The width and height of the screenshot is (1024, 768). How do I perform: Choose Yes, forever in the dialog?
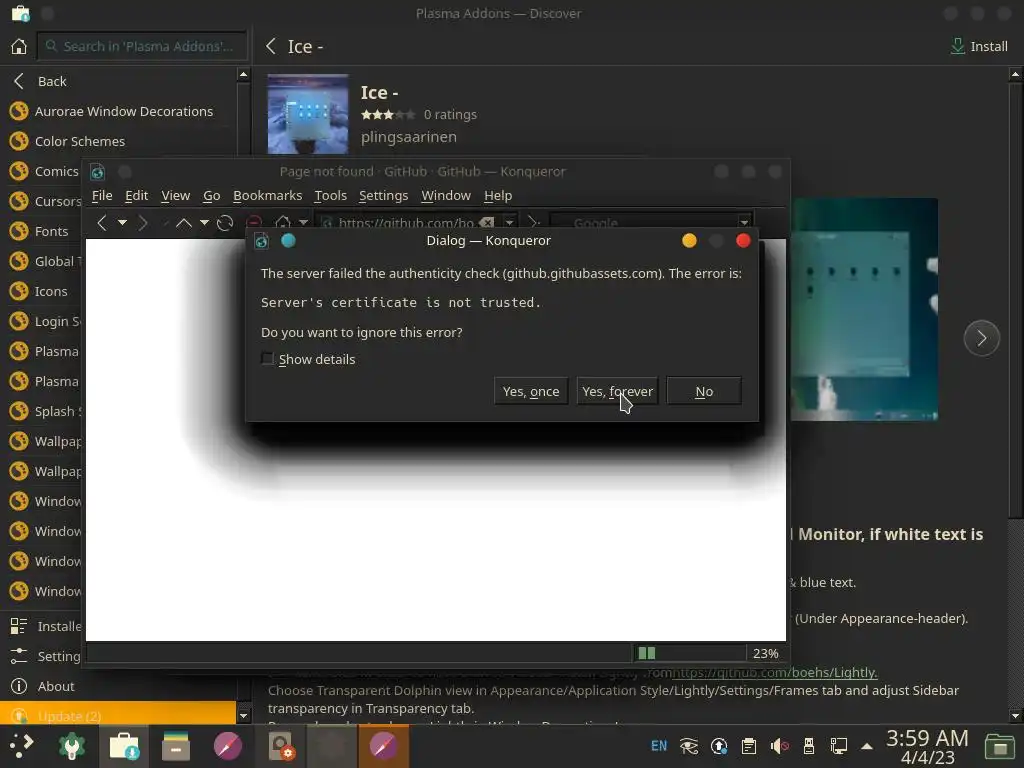(617, 391)
